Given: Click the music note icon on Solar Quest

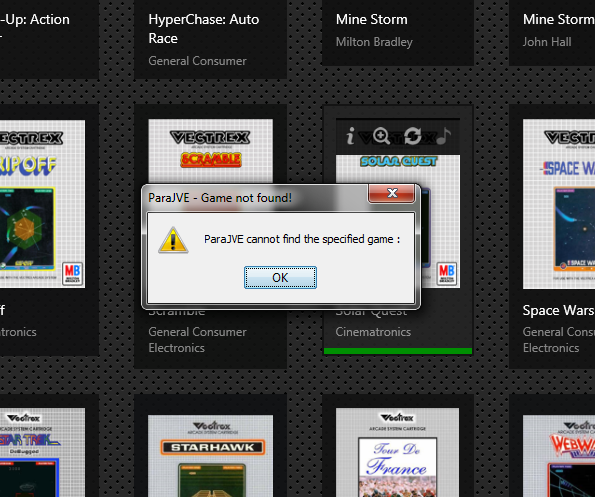Looking at the screenshot, I should [443, 136].
